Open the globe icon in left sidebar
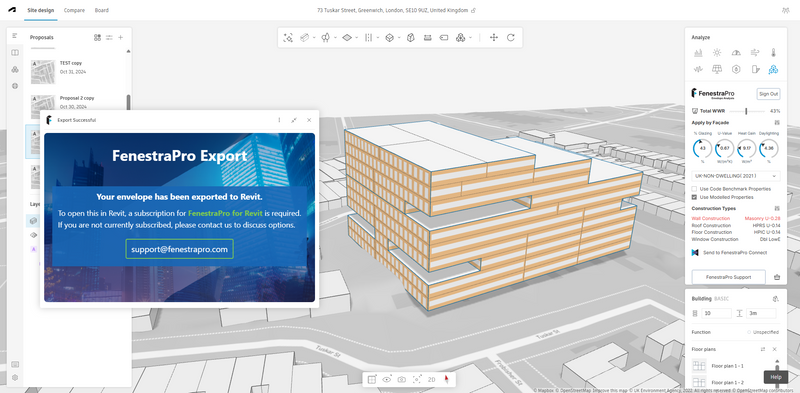The image size is (800, 393). [x=15, y=86]
